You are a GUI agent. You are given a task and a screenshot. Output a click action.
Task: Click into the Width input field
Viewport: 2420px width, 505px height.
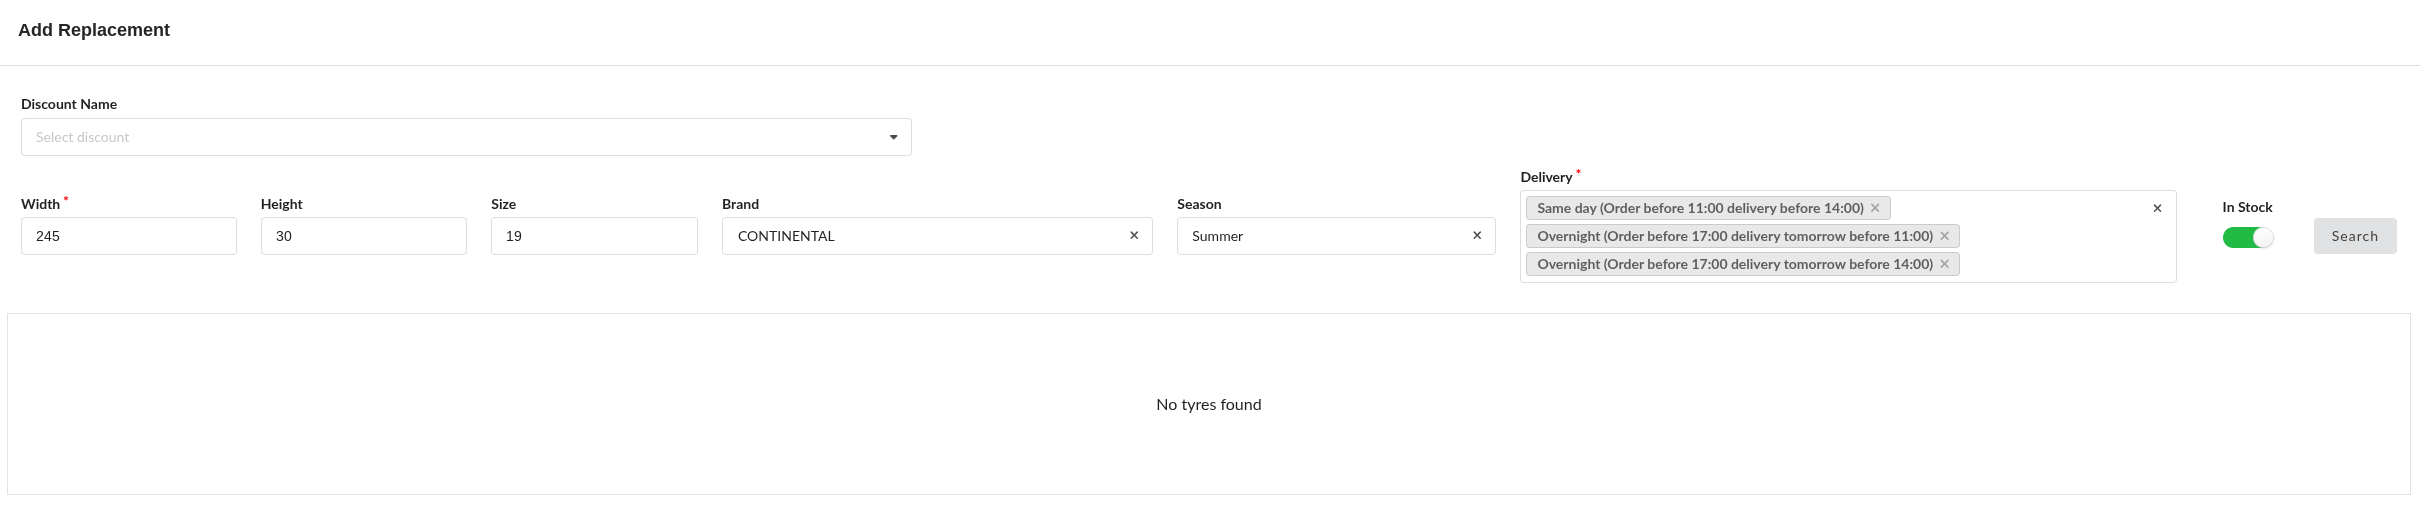coord(129,236)
